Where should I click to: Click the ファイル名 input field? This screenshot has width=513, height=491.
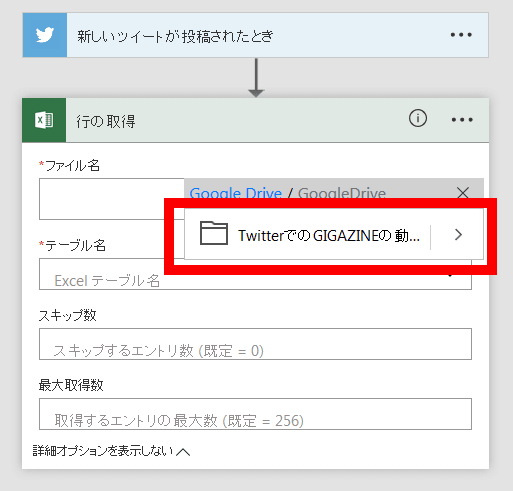(112, 199)
